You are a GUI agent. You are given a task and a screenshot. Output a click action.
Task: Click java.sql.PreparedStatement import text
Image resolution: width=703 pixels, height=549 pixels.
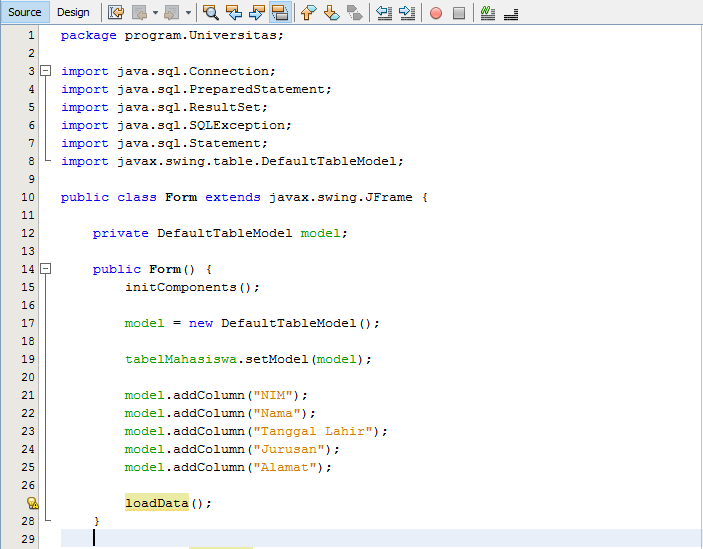tap(221, 89)
